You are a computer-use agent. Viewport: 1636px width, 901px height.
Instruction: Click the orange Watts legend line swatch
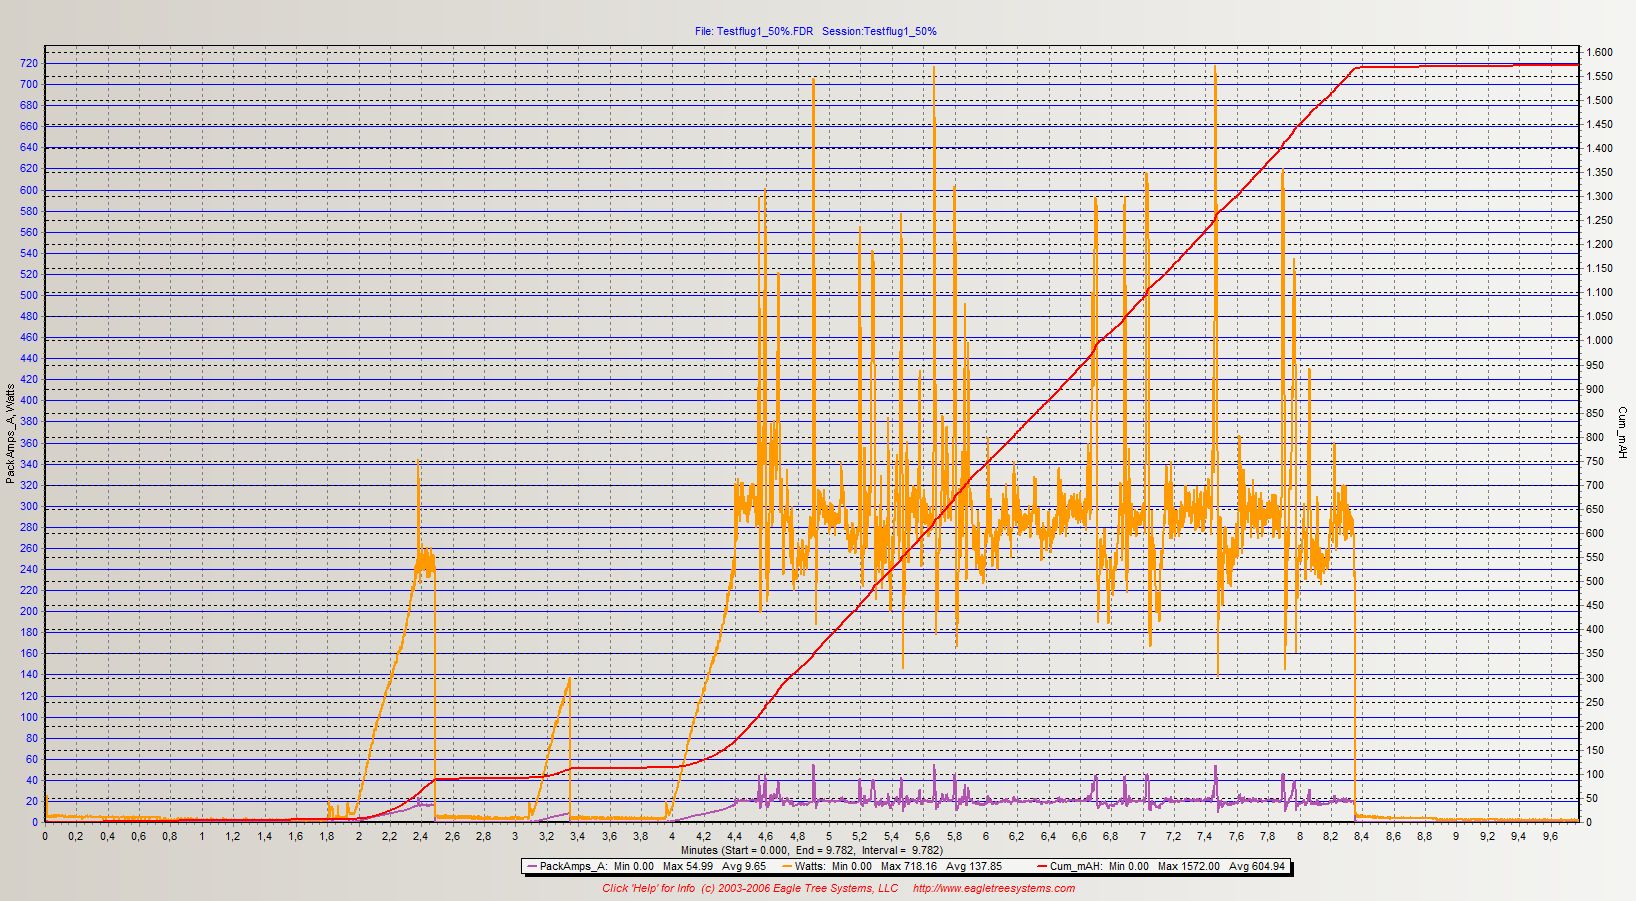tap(787, 866)
